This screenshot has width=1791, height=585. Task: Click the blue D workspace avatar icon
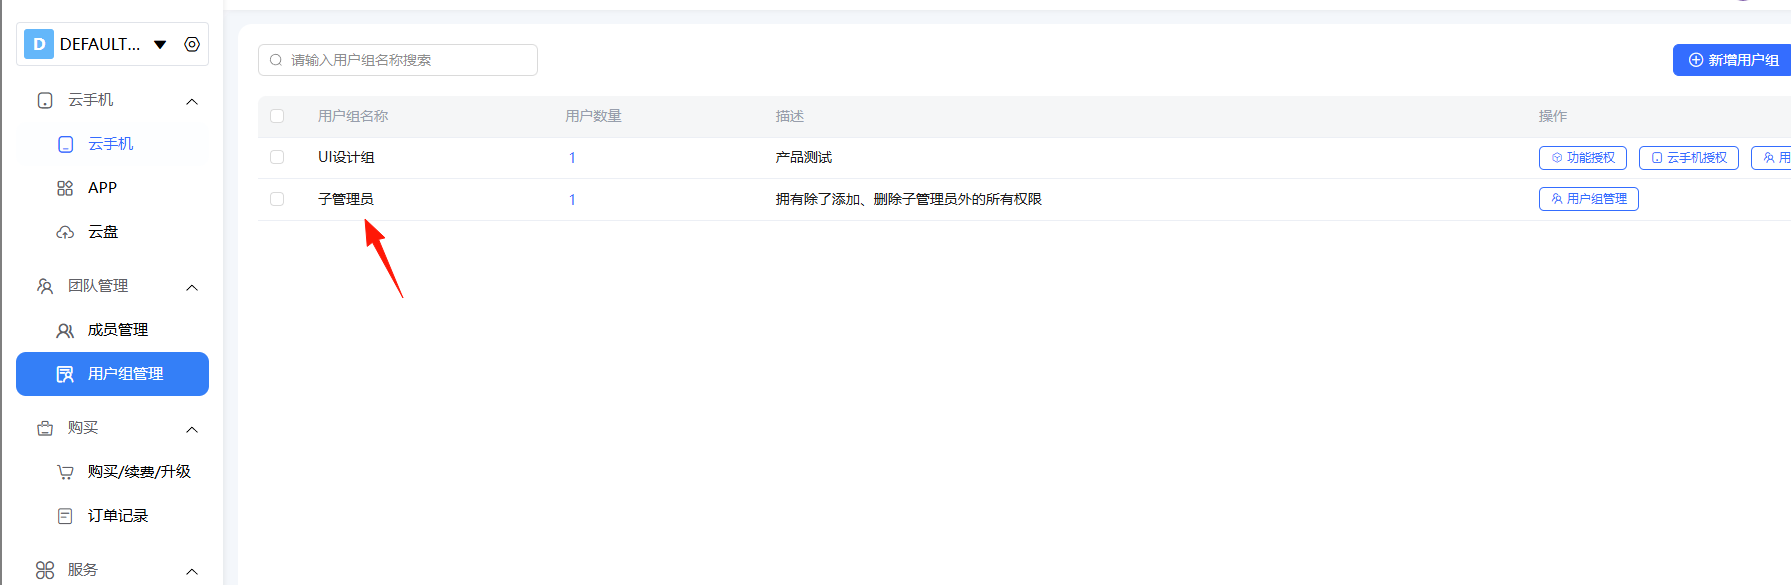coord(39,44)
